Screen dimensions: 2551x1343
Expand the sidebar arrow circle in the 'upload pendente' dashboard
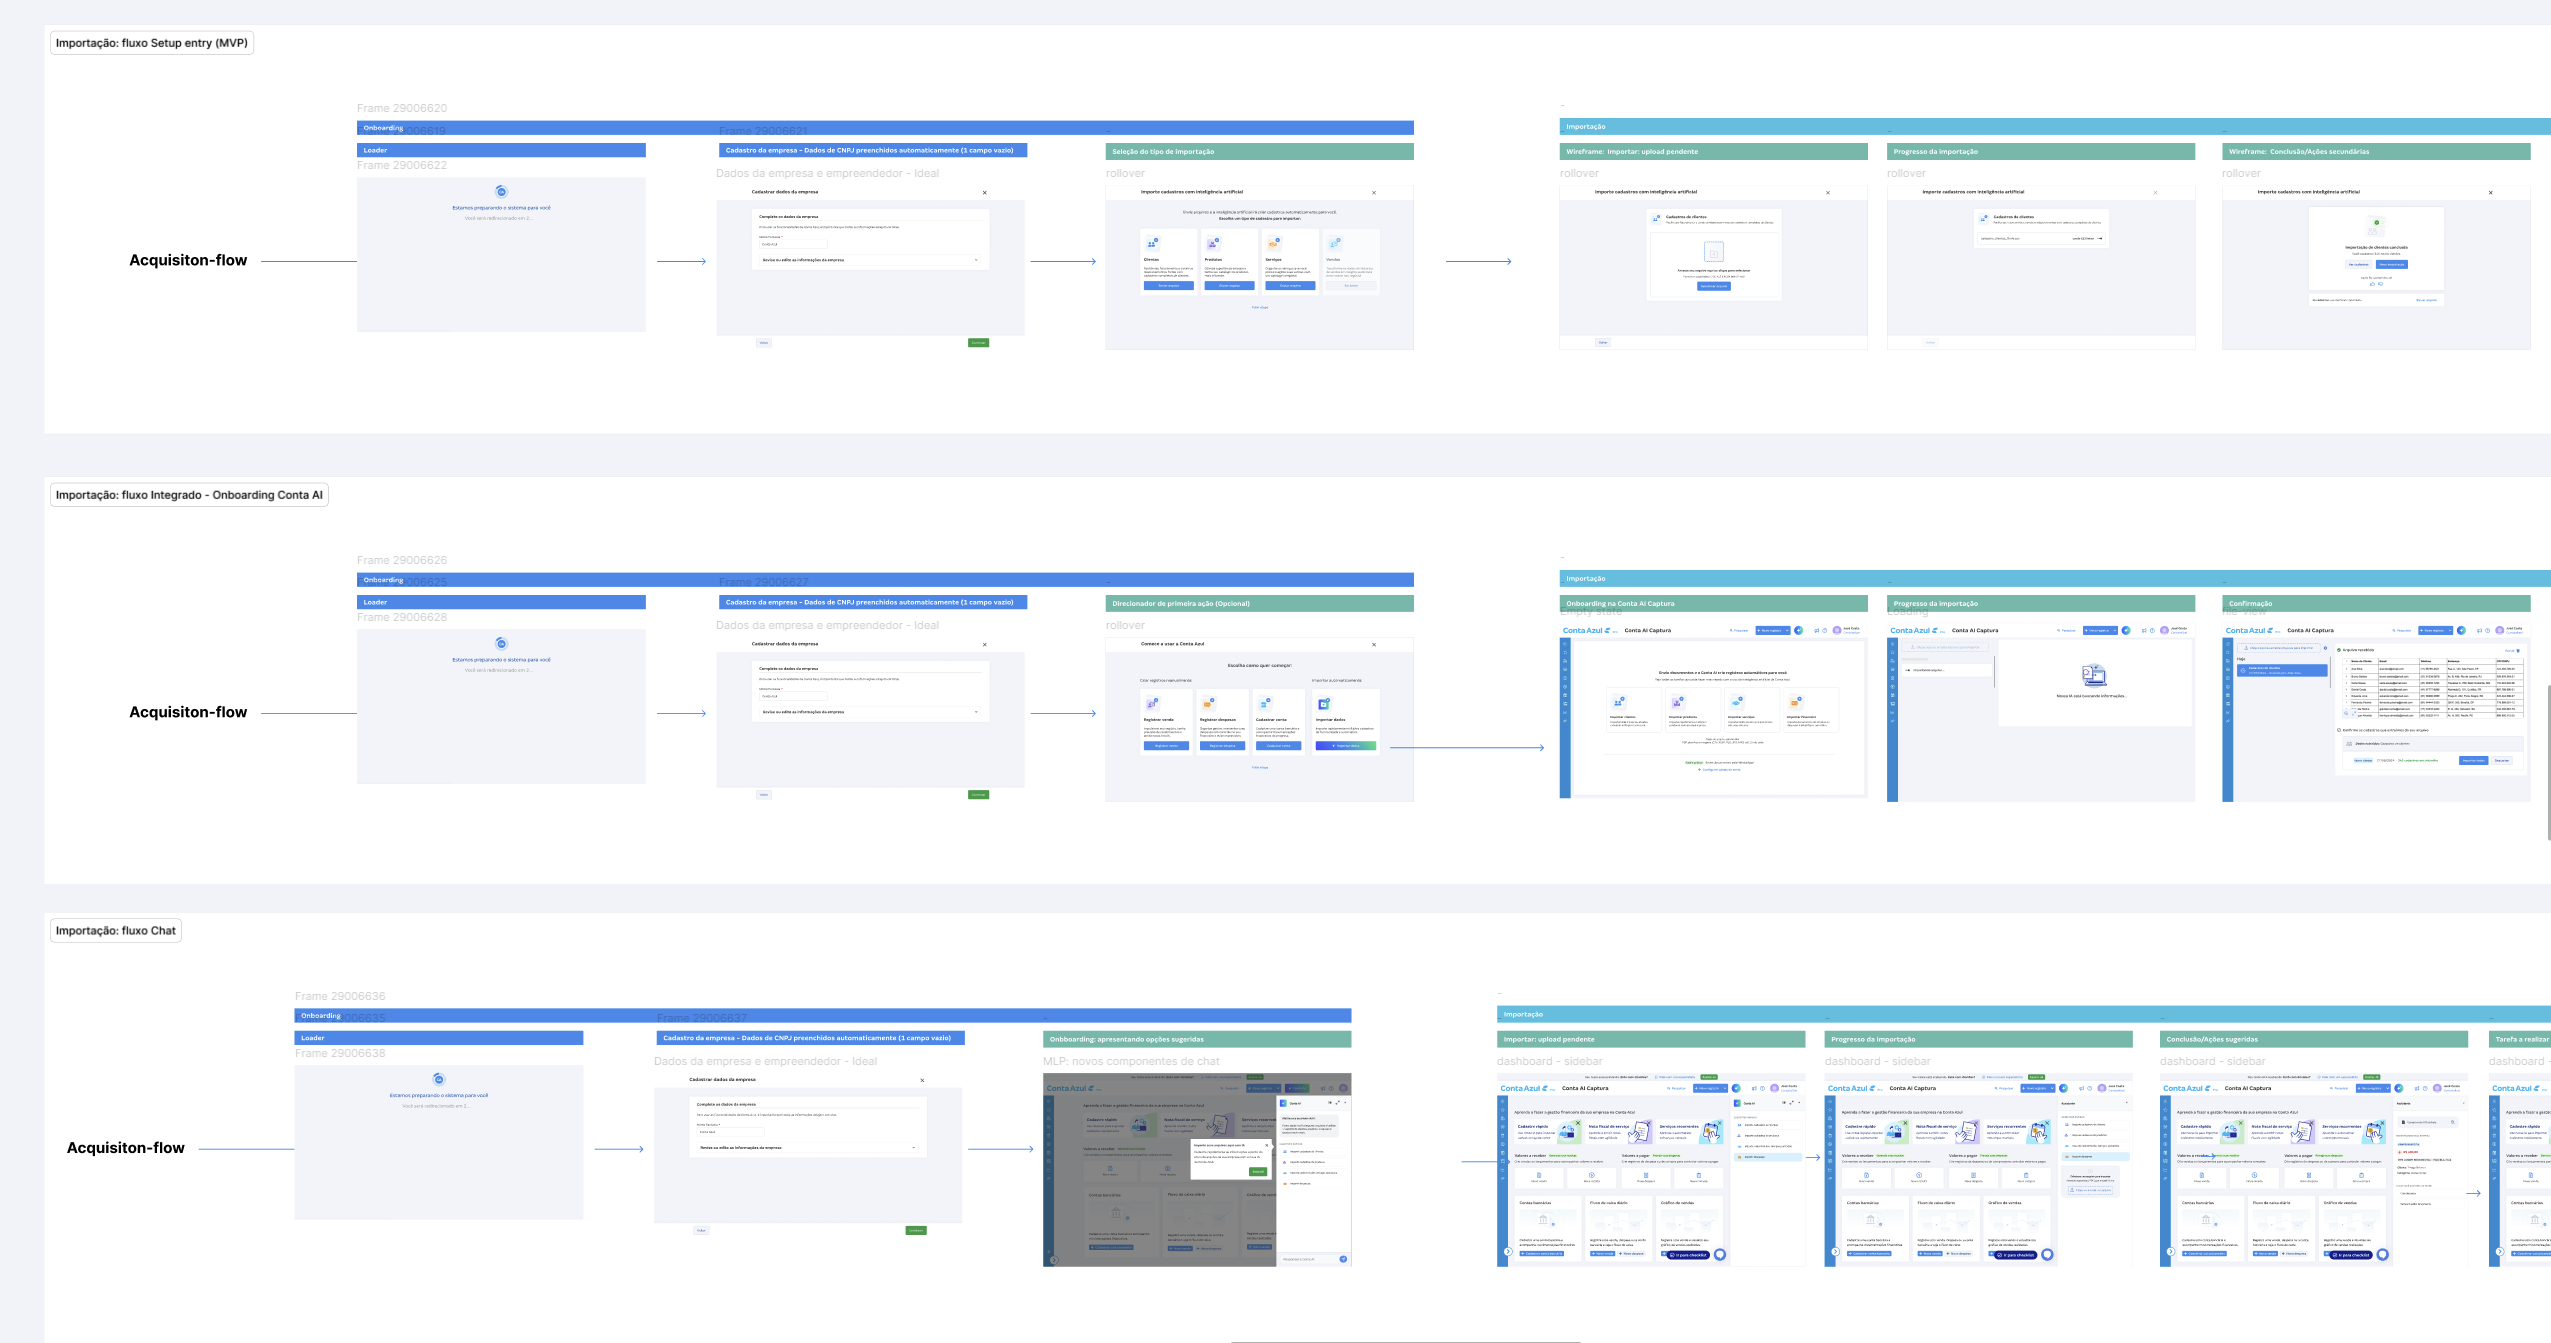[x=1508, y=1252]
